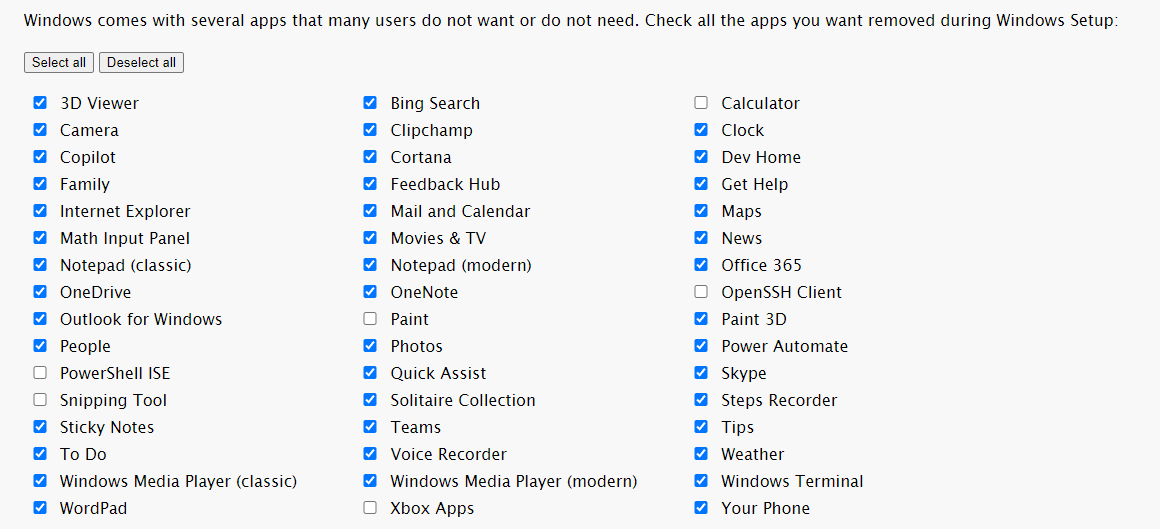This screenshot has width=1160, height=529.
Task: Click the Select all button
Action: click(59, 63)
